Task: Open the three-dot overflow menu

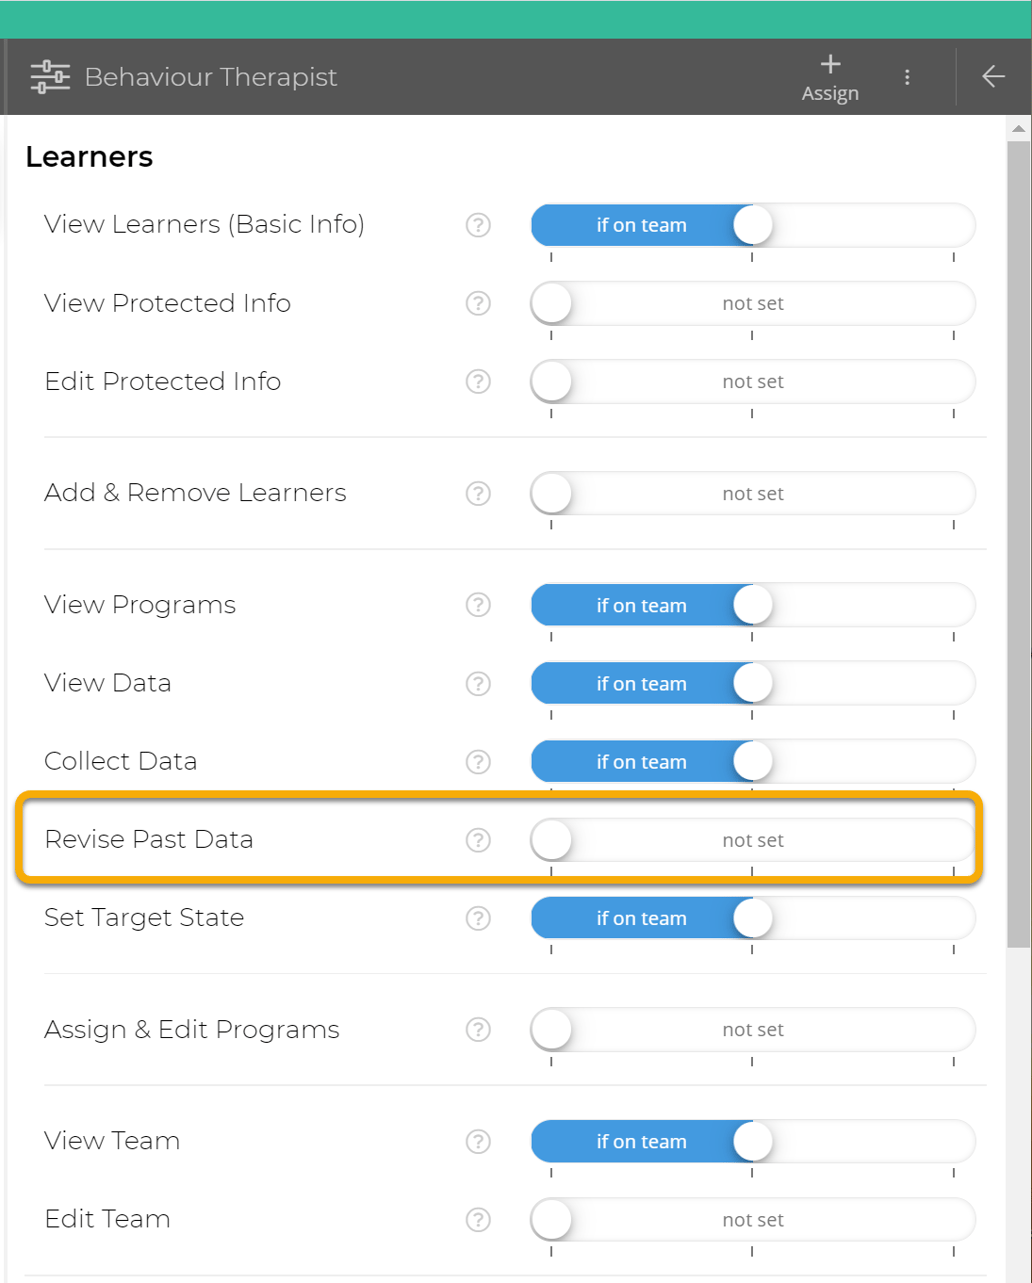Action: pos(907,76)
